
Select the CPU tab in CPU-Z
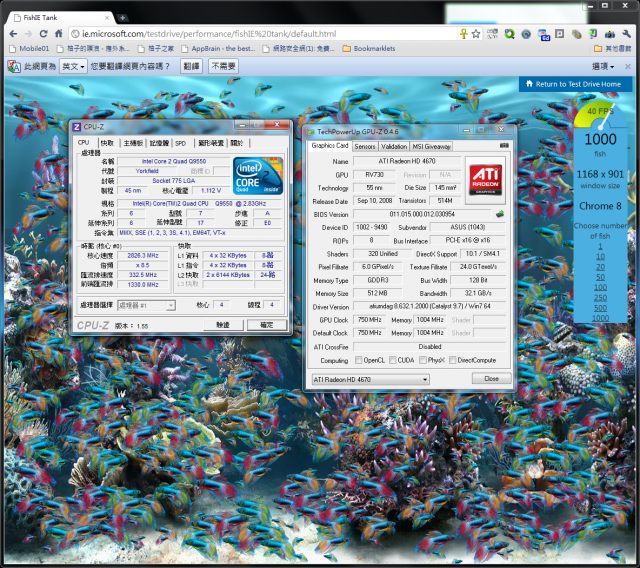[84, 143]
